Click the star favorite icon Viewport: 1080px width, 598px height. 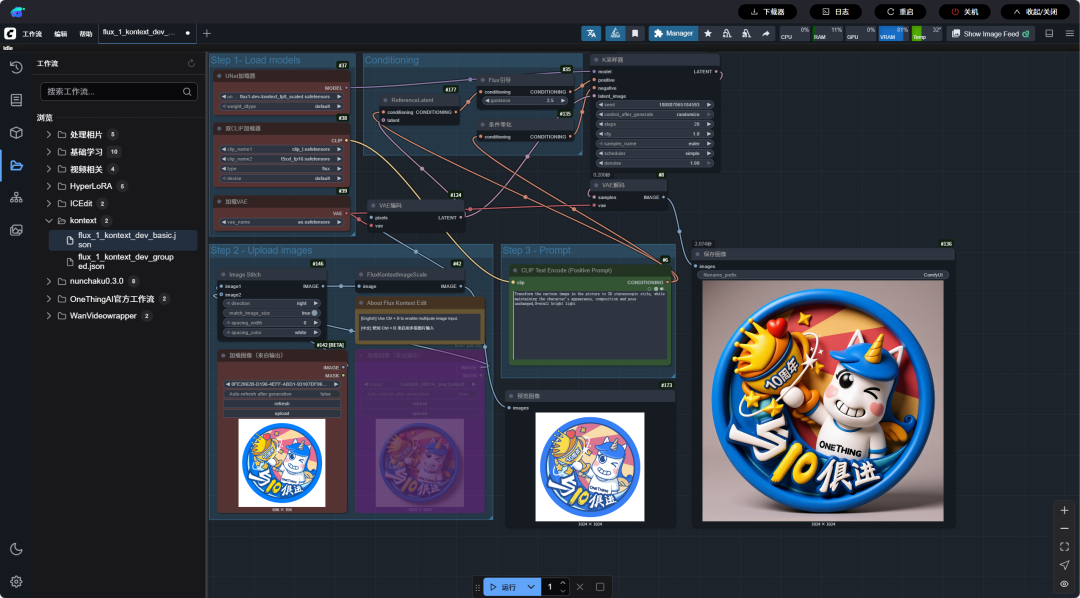[707, 33]
